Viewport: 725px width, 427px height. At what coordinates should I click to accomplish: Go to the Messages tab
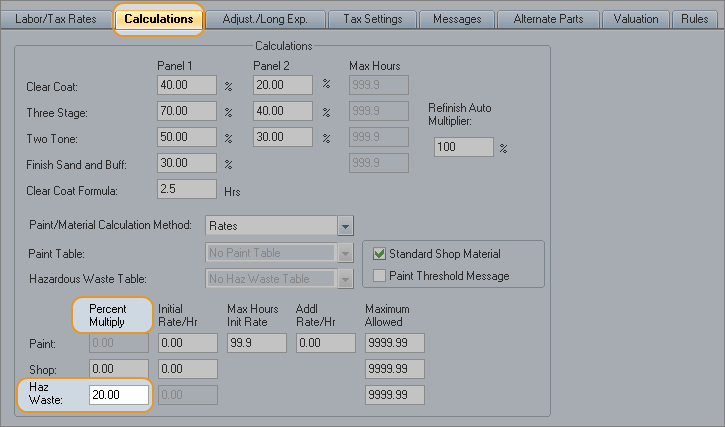pos(456,19)
